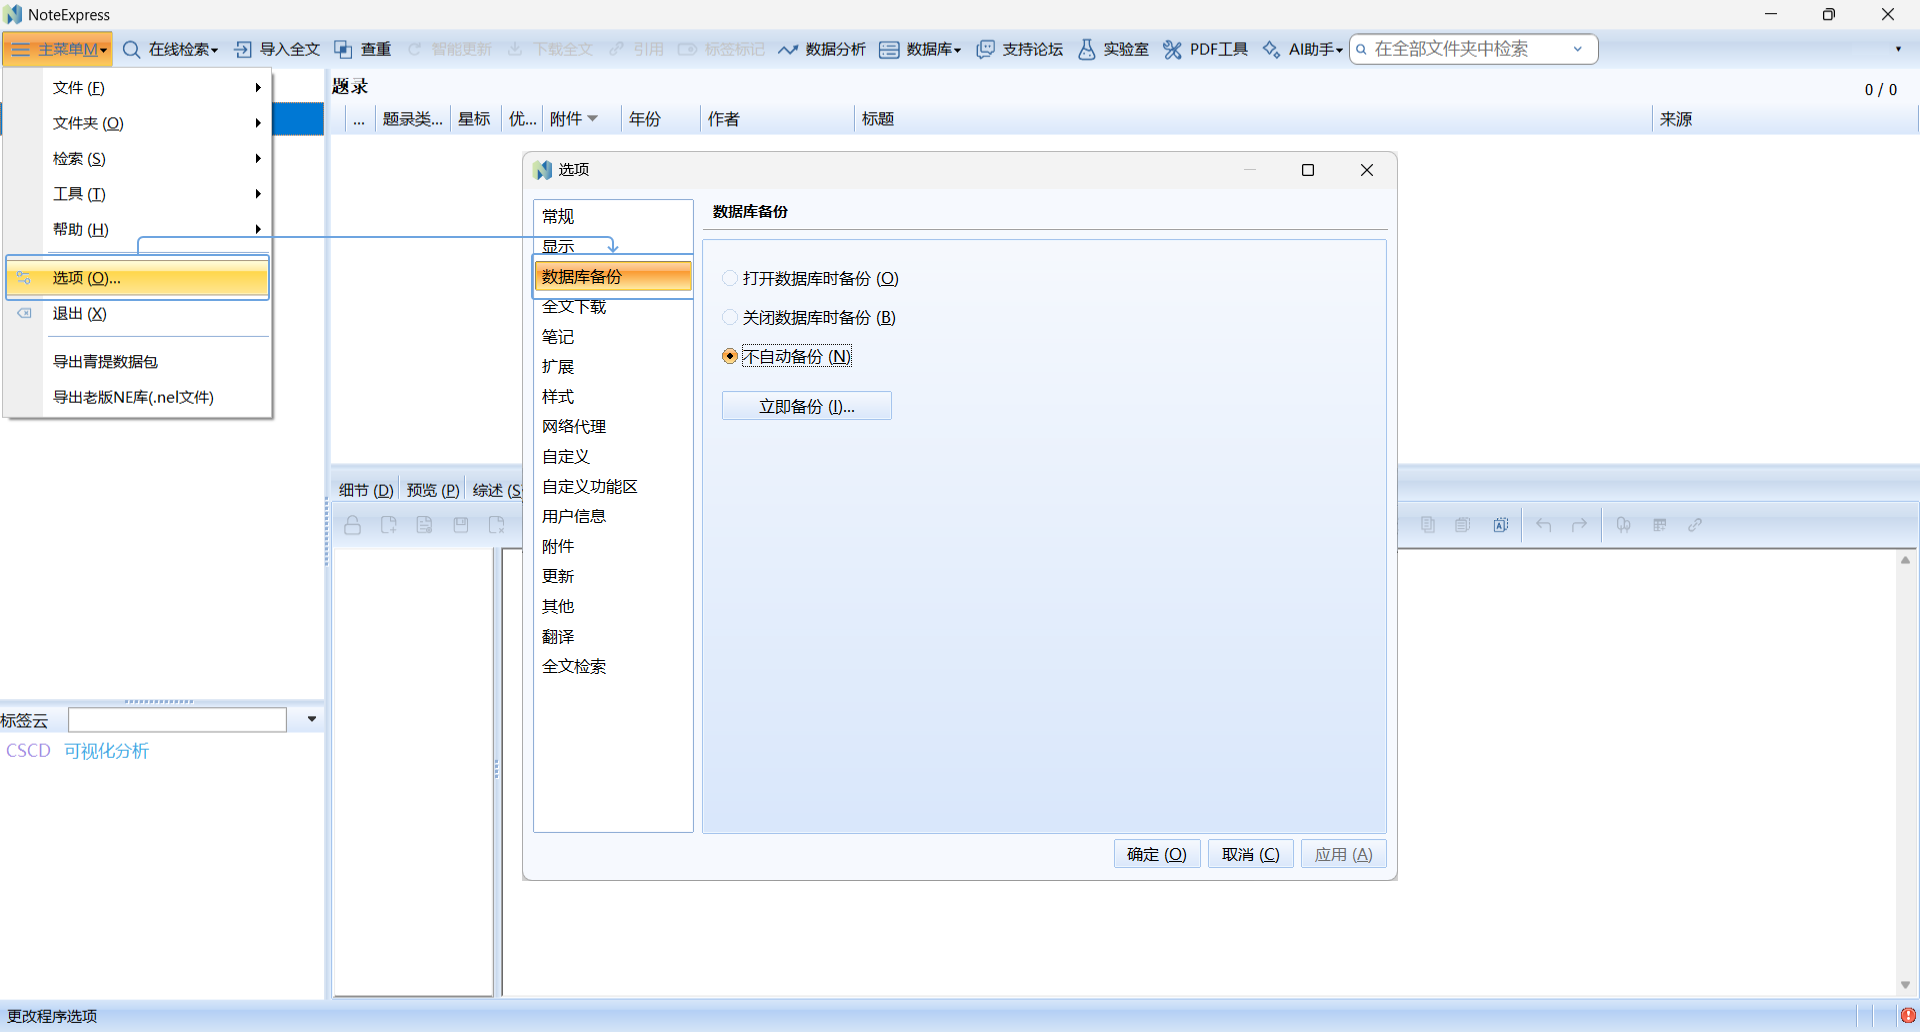This screenshot has height=1032, width=1920.
Task: Click the detail pane scrollbar down arrow
Action: 1906,985
